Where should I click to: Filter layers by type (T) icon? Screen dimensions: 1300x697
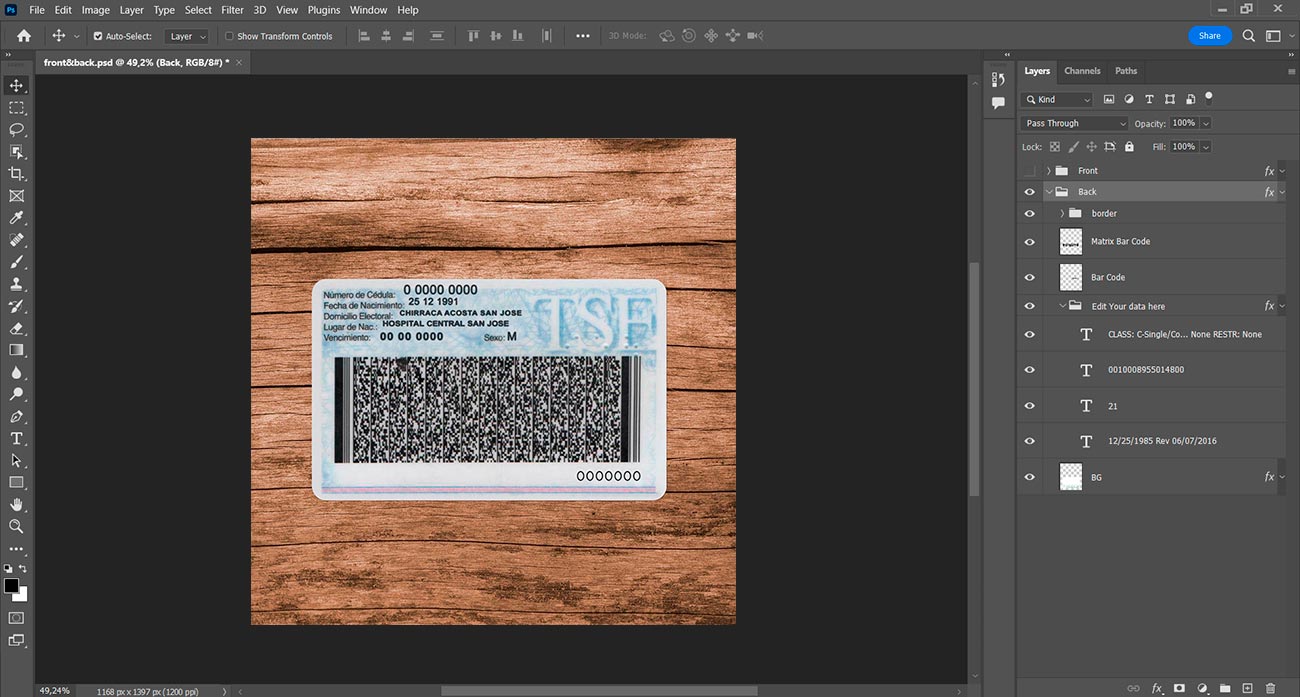[x=1149, y=99]
